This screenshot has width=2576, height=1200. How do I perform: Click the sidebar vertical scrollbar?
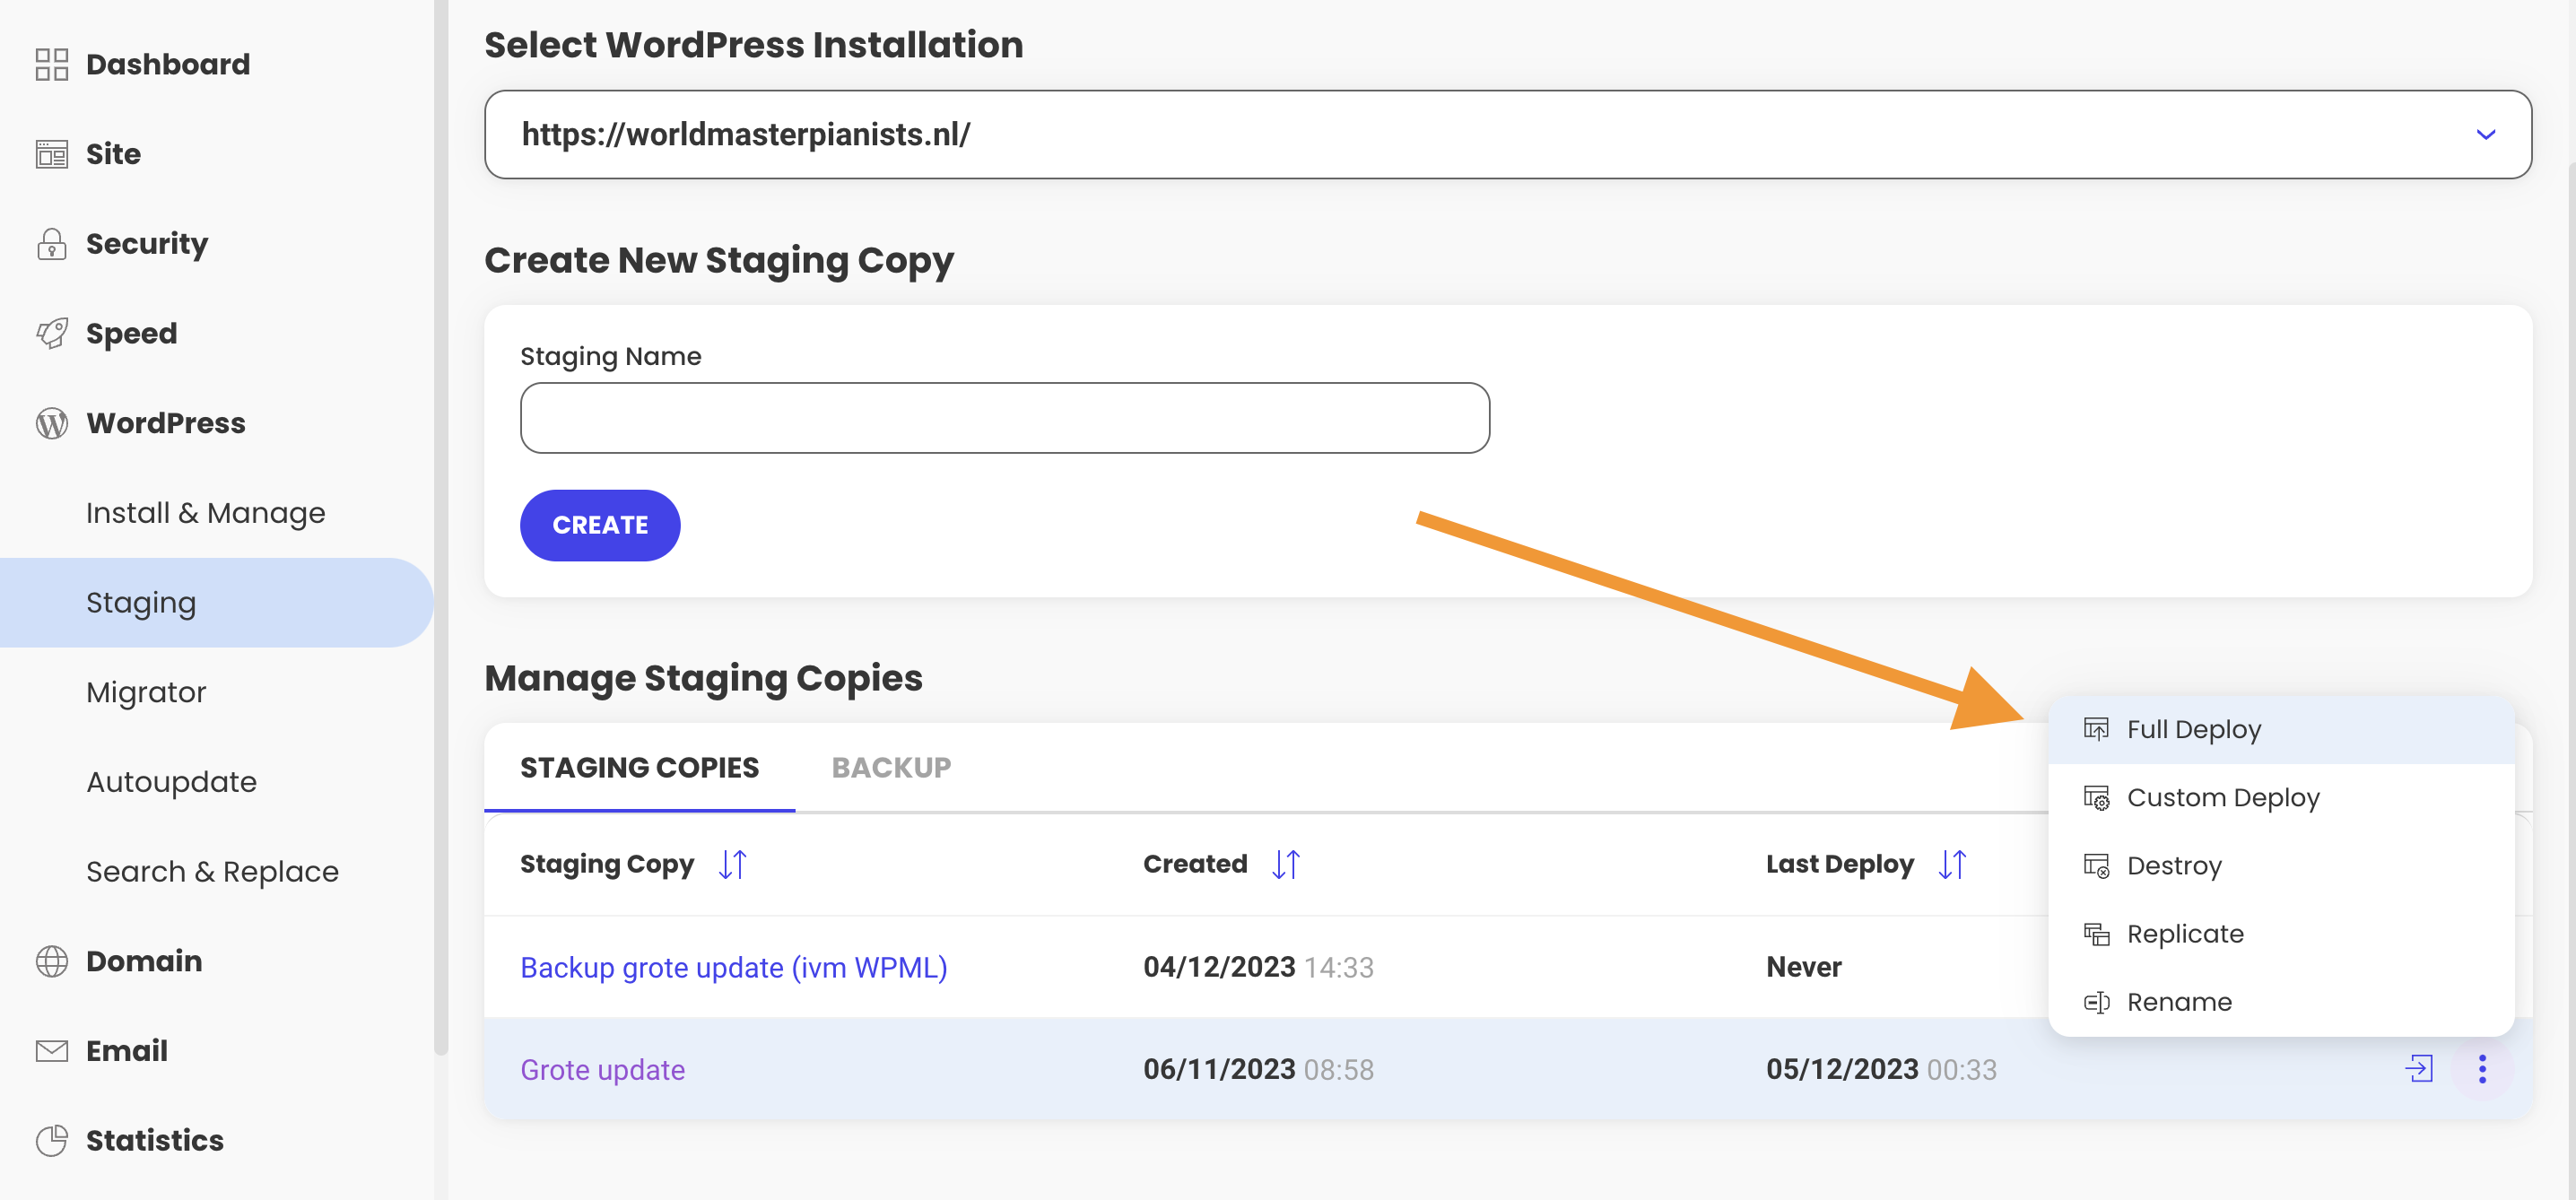click(x=441, y=527)
